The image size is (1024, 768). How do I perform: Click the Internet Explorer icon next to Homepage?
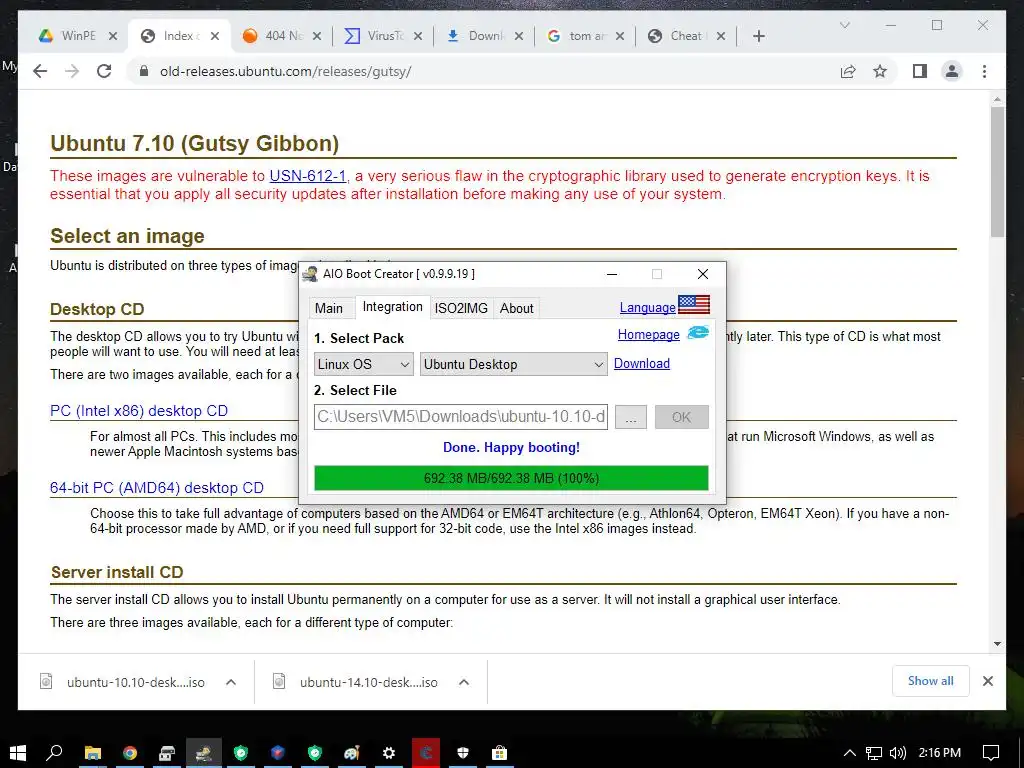[x=698, y=332]
